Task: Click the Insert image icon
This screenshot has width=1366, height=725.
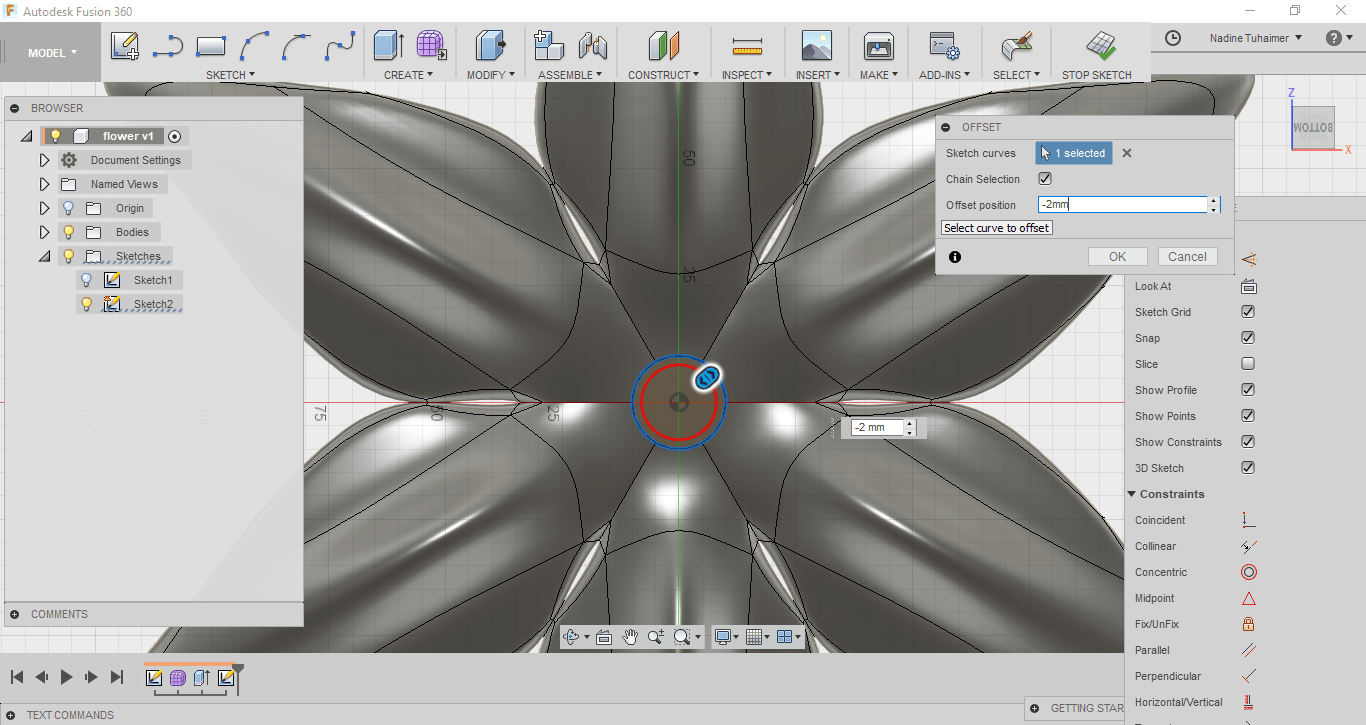Action: 817,46
